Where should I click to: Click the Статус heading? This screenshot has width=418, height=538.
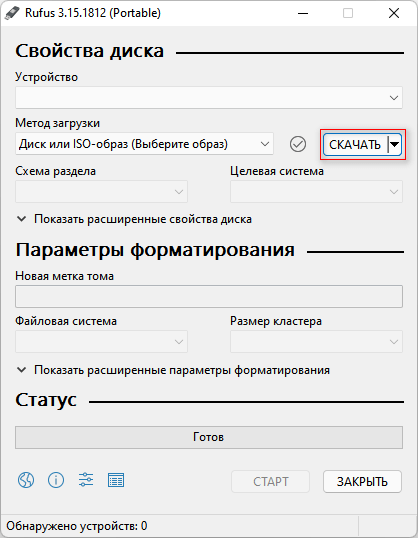(46, 400)
